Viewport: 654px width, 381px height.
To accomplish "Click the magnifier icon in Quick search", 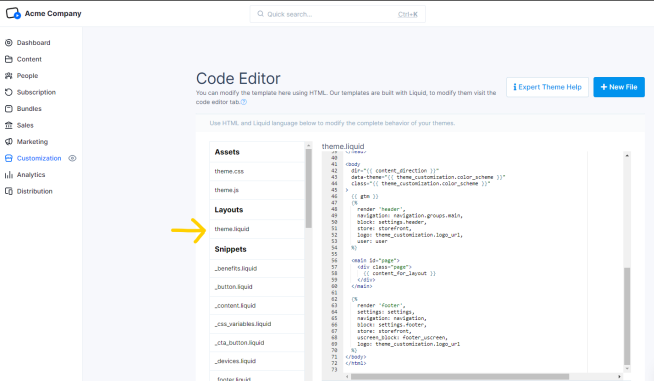I will click(260, 14).
